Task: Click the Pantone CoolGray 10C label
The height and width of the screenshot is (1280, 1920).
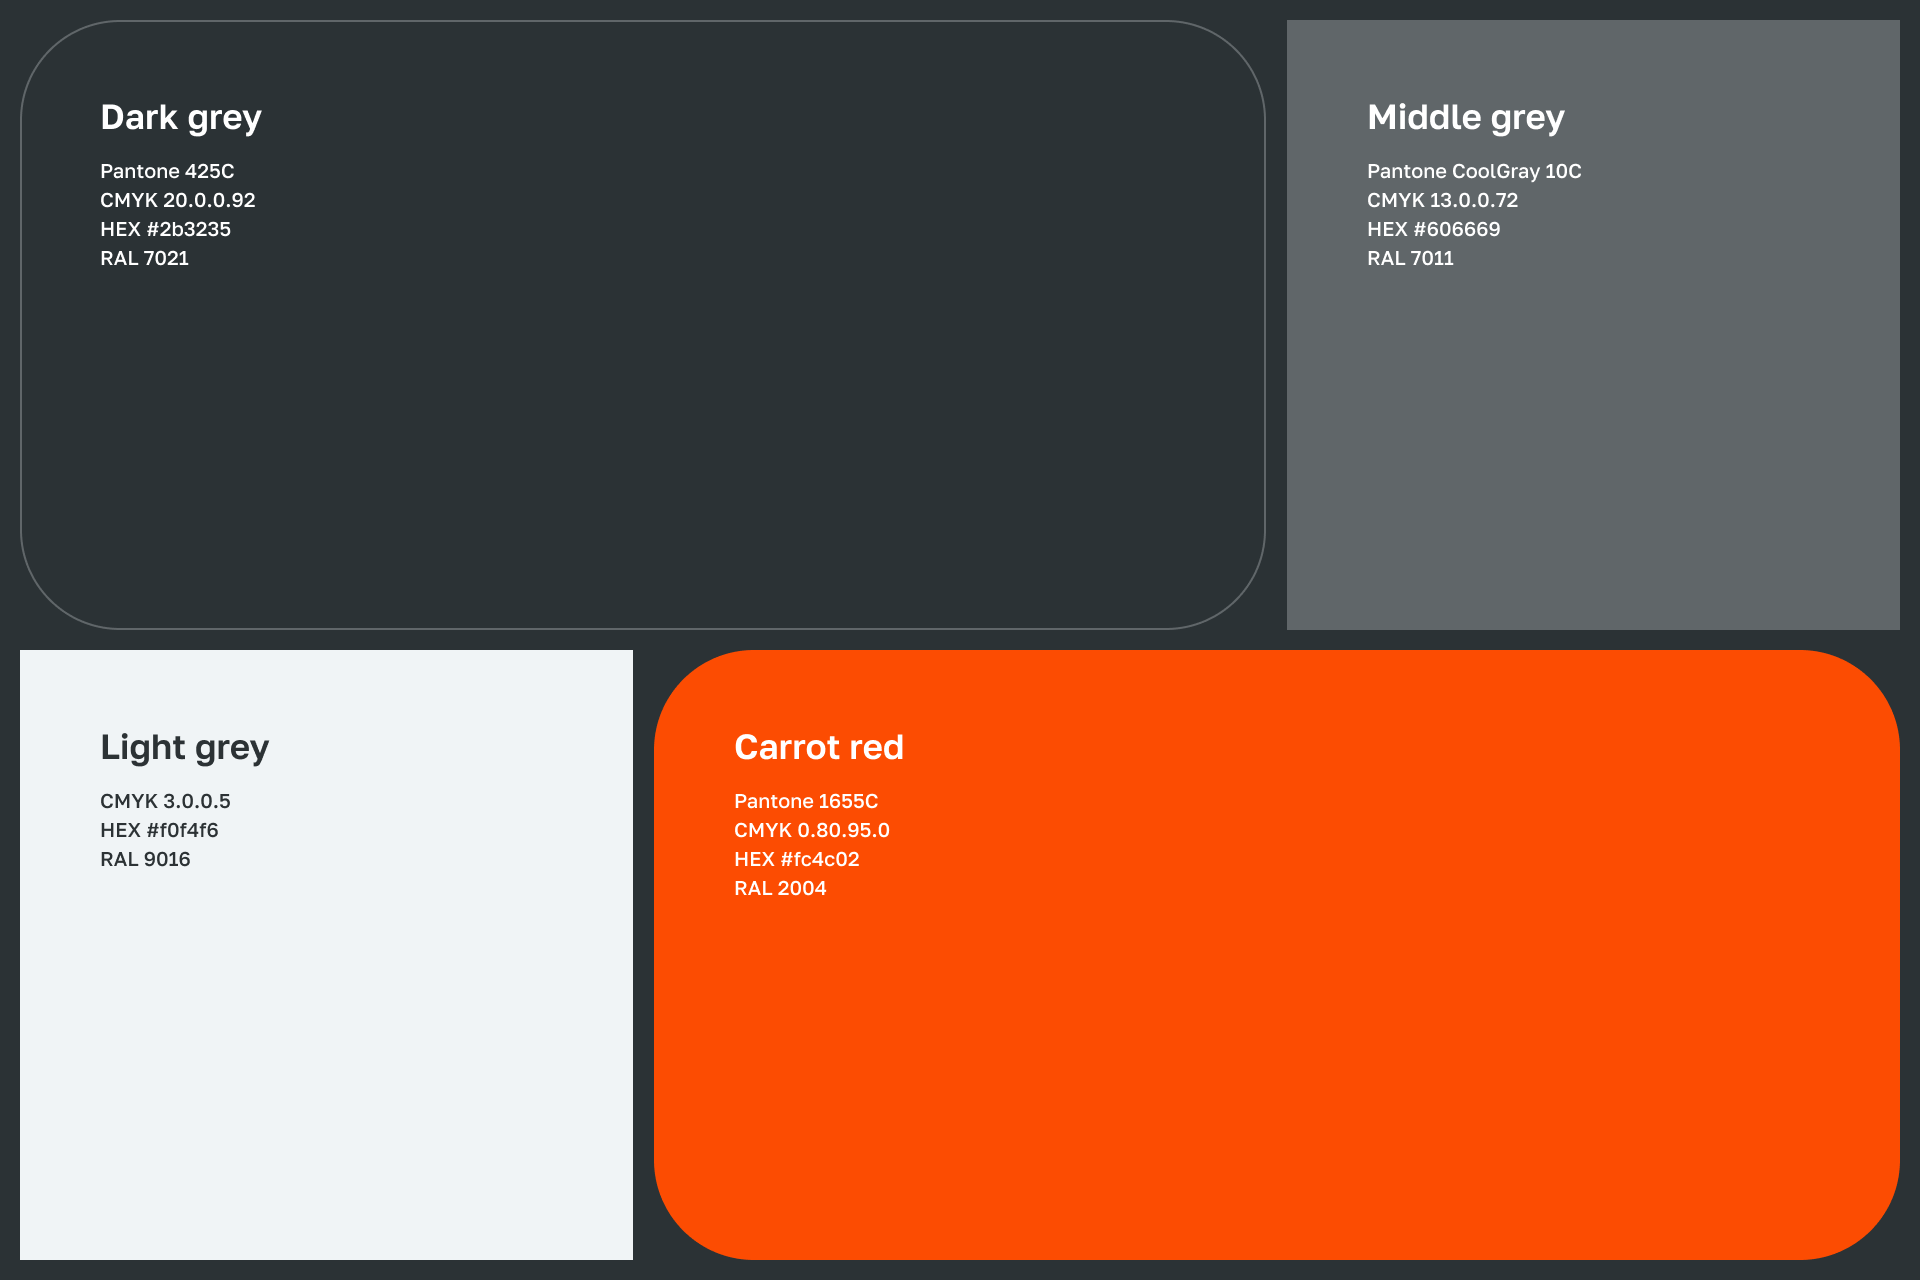Action: (x=1474, y=171)
